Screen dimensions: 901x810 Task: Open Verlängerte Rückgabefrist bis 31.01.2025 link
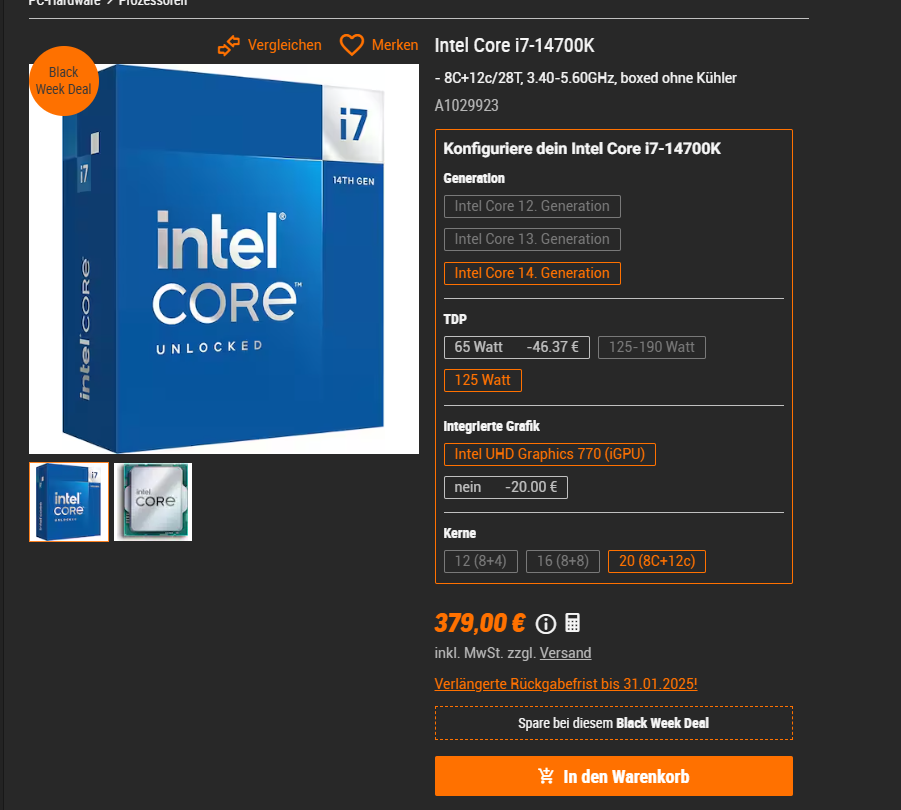566,684
